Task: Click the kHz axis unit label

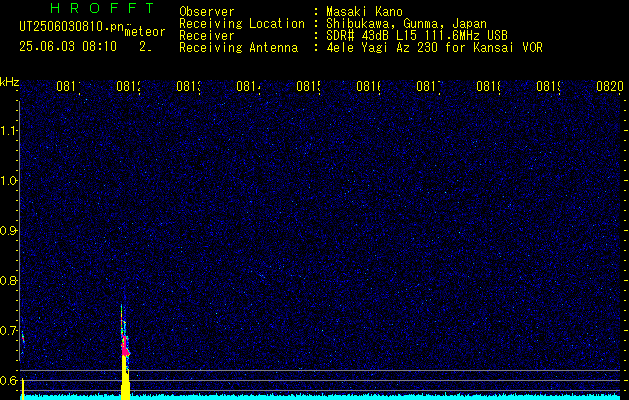Action: pyautogui.click(x=9, y=83)
